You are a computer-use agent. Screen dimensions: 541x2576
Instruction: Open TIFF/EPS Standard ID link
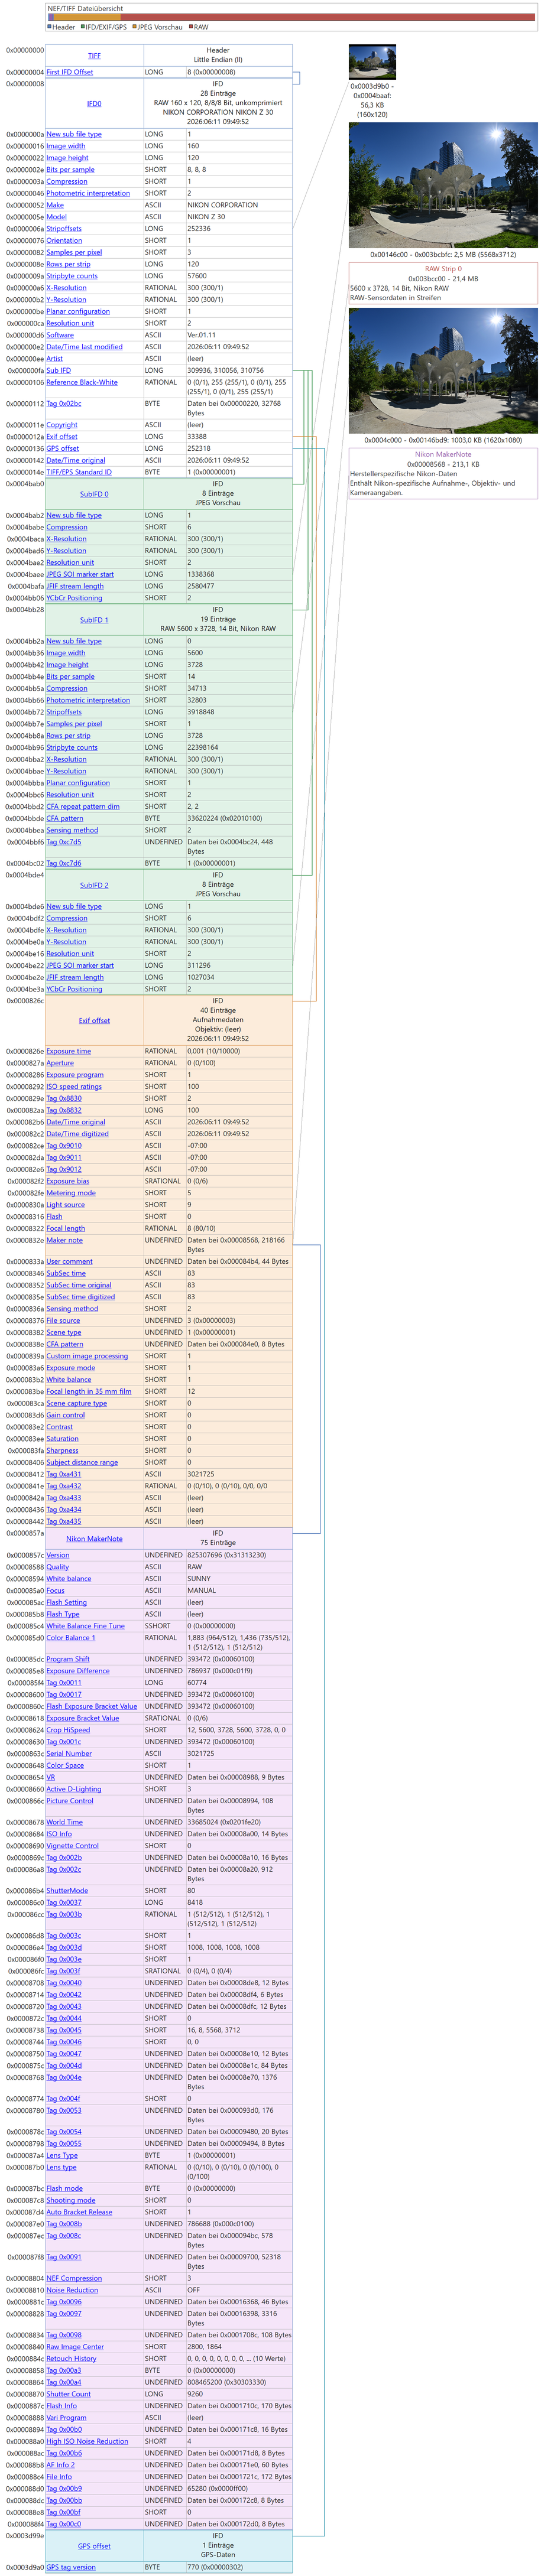pyautogui.click(x=79, y=472)
